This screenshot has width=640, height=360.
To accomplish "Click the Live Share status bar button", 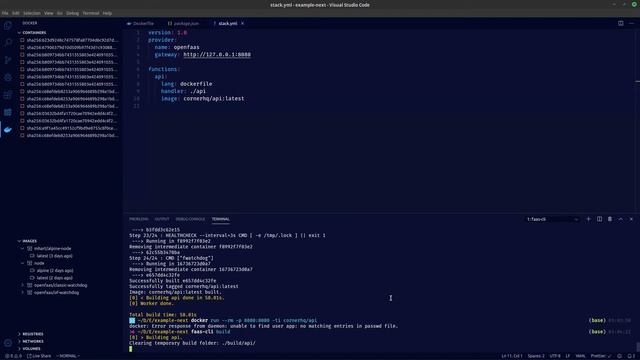I will click(39, 356).
